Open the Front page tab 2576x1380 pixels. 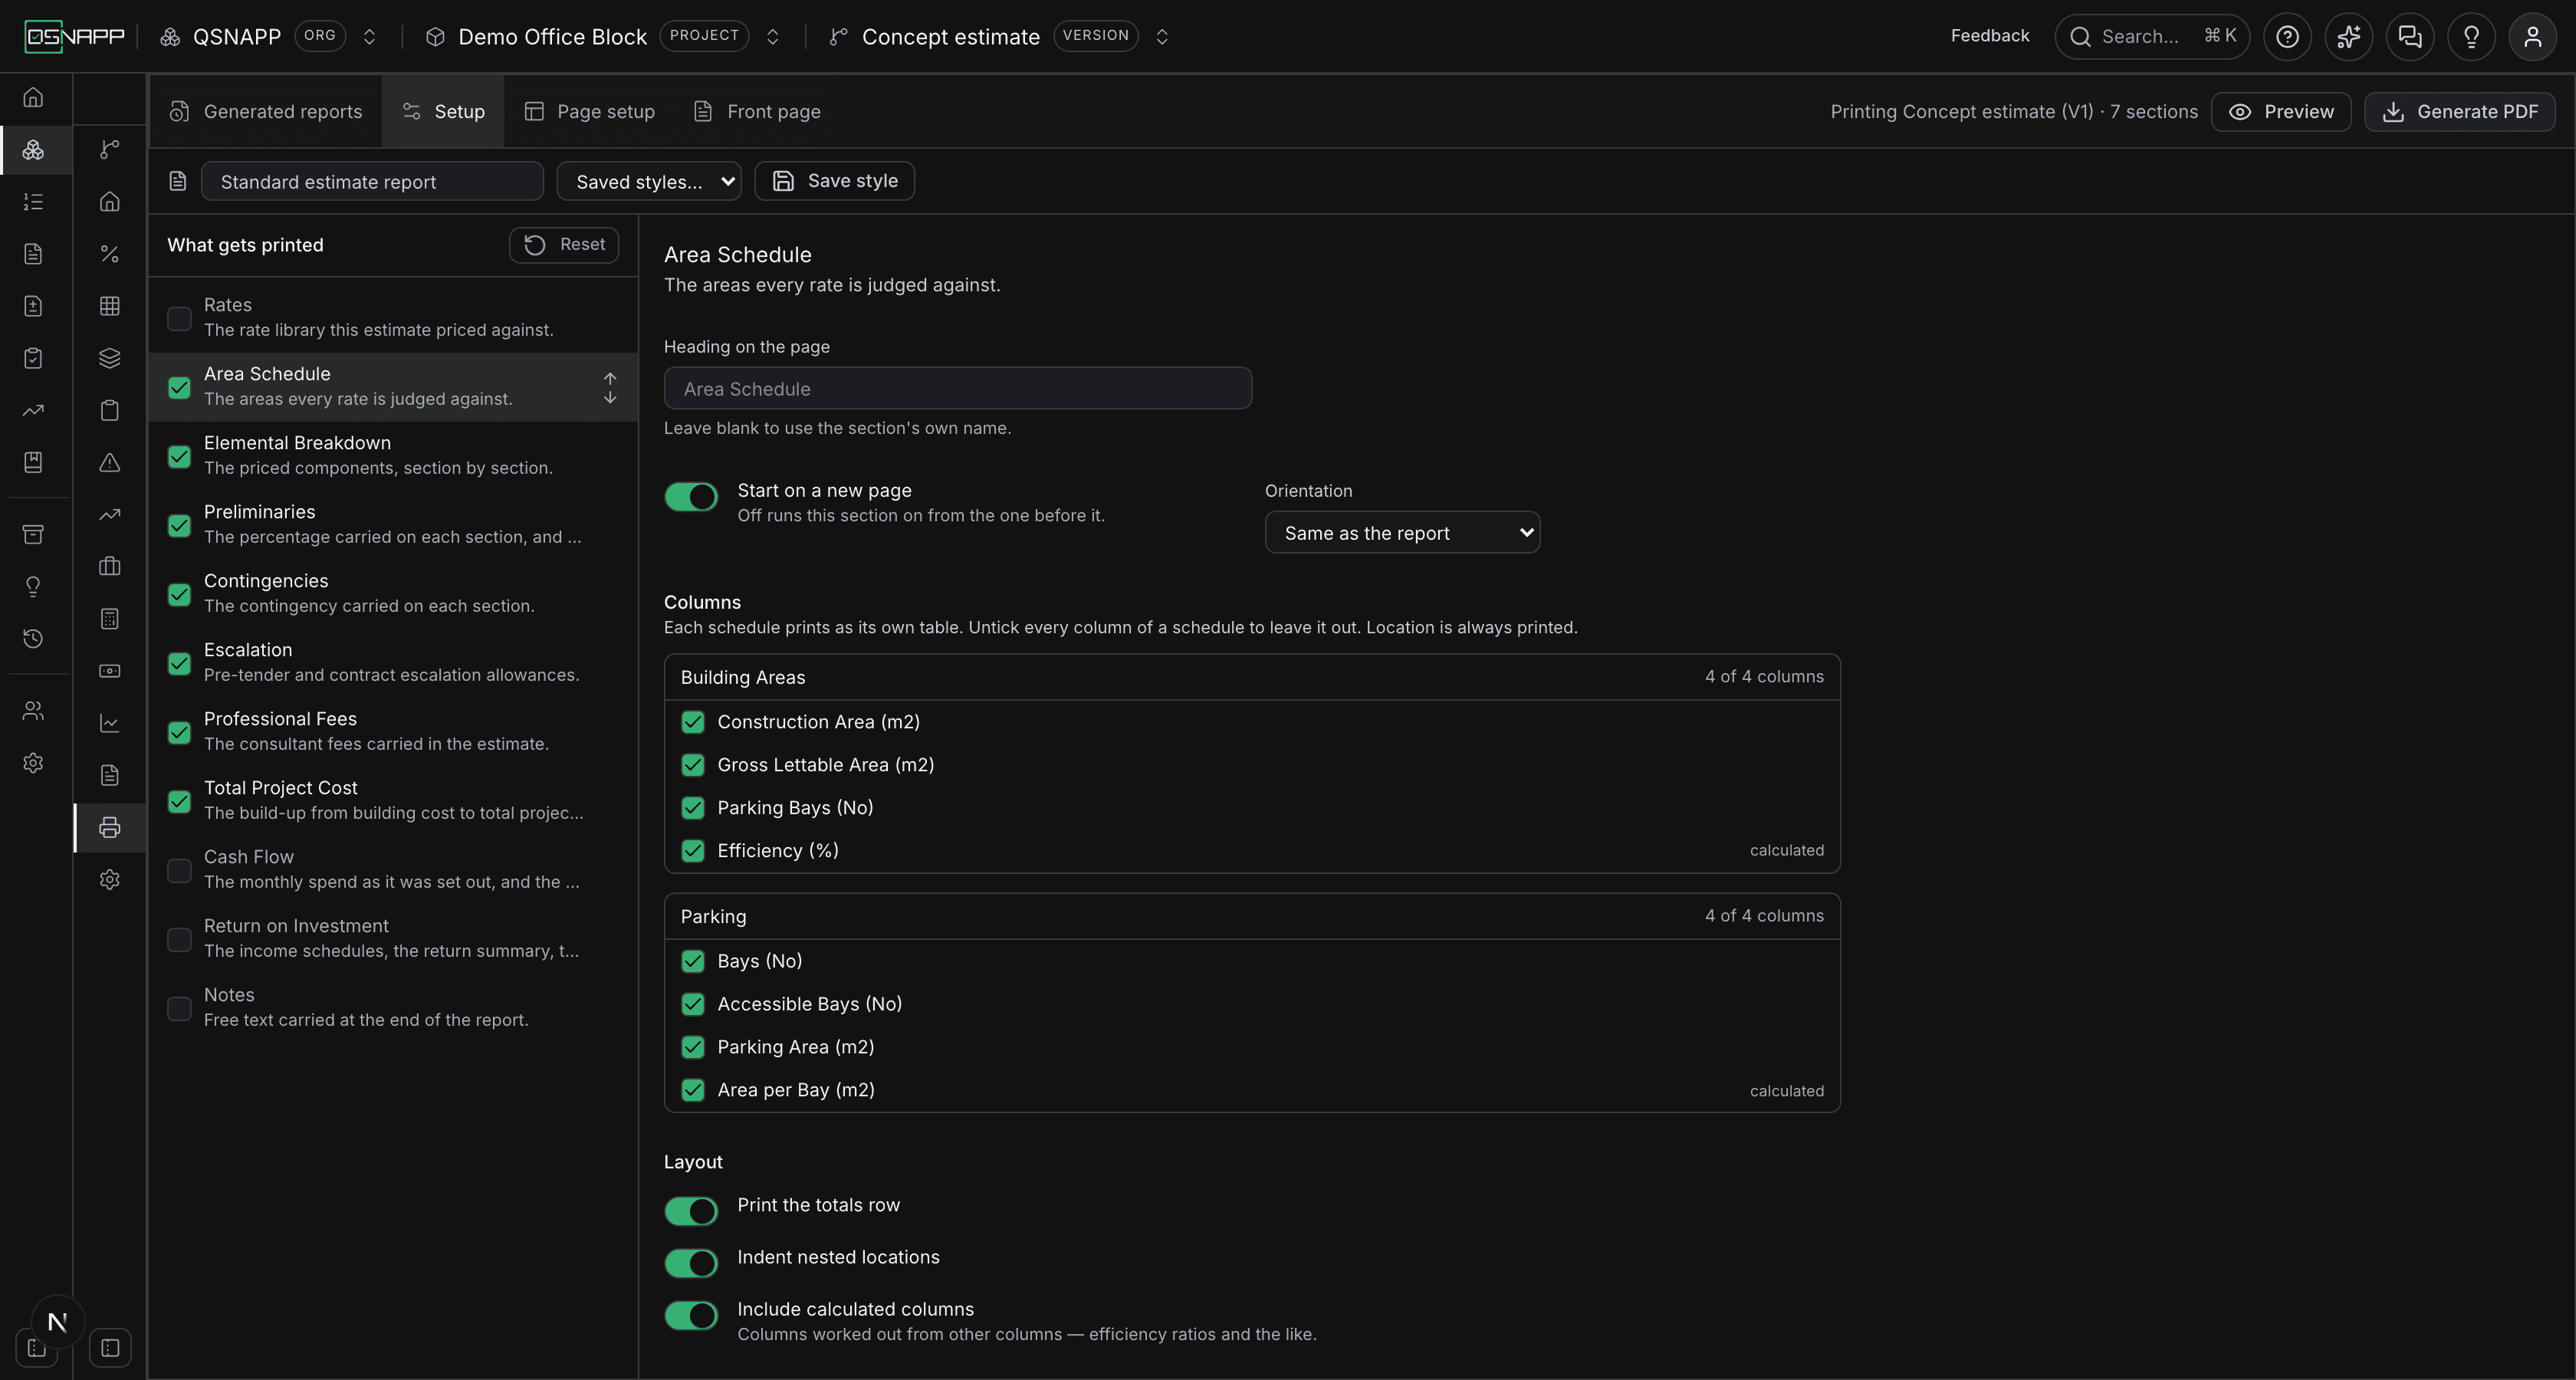(x=757, y=111)
